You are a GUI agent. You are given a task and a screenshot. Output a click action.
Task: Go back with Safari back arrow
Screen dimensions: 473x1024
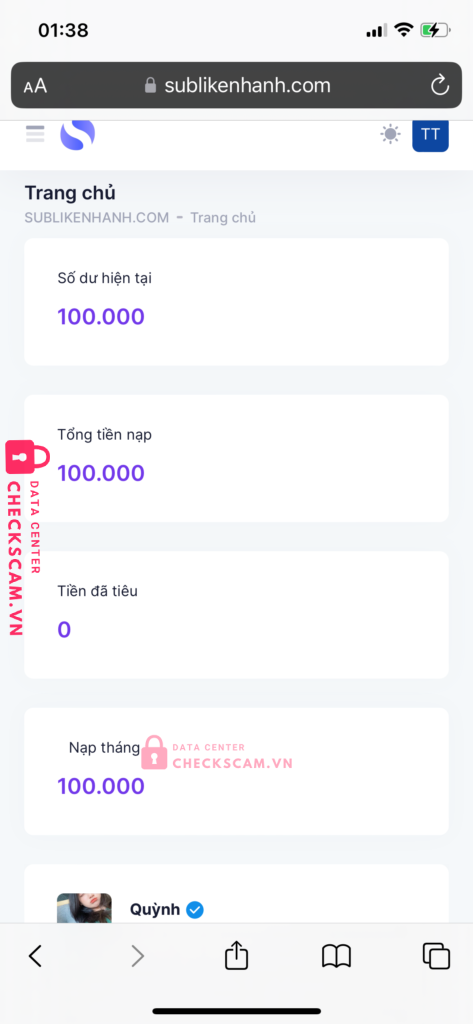(x=35, y=956)
